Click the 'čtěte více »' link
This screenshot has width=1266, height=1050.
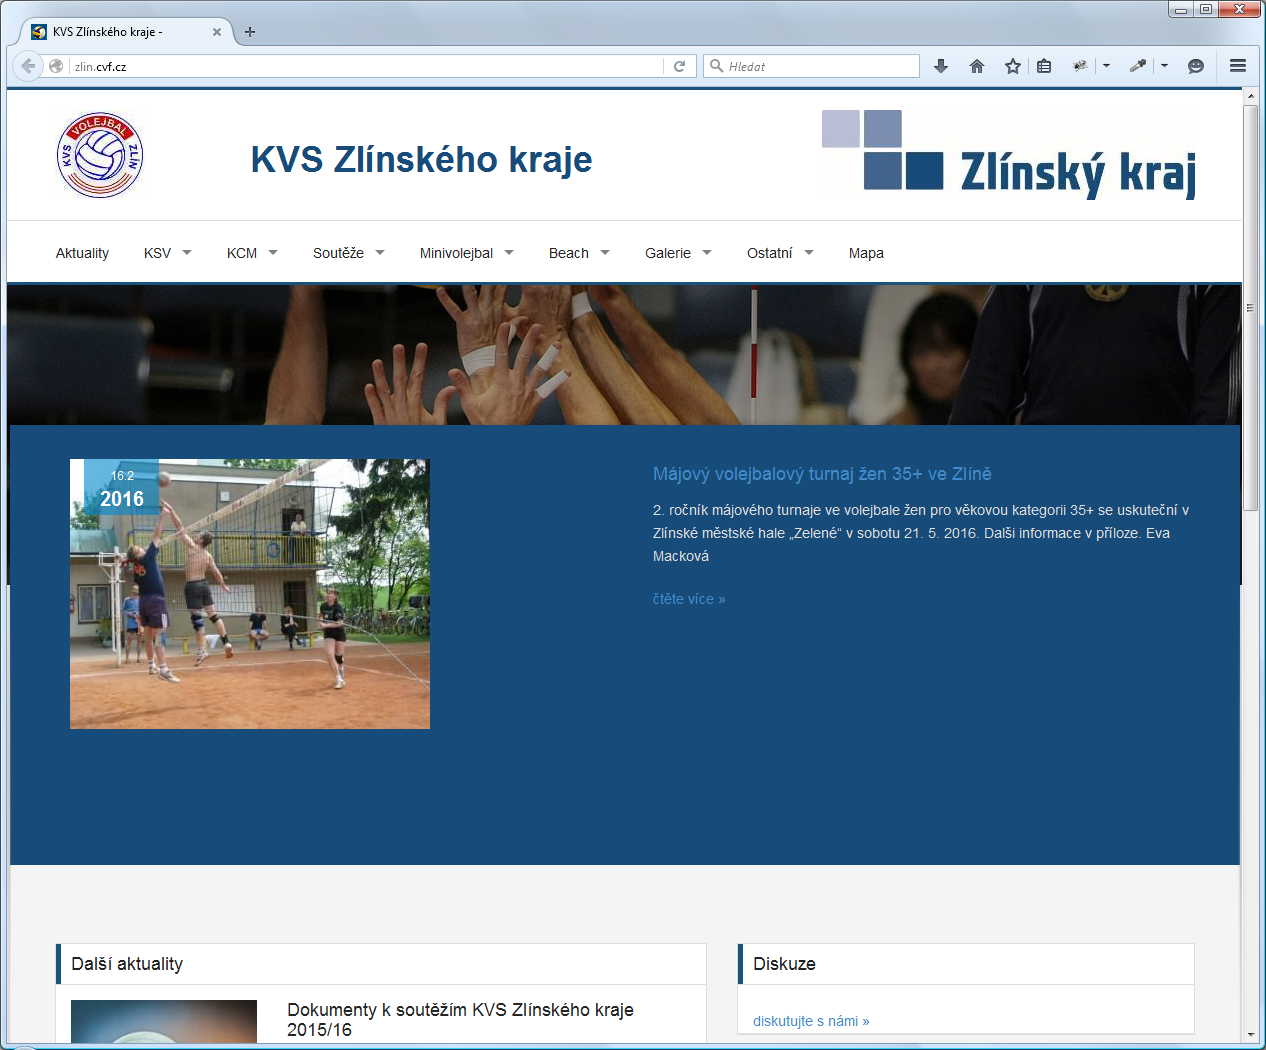[689, 599]
